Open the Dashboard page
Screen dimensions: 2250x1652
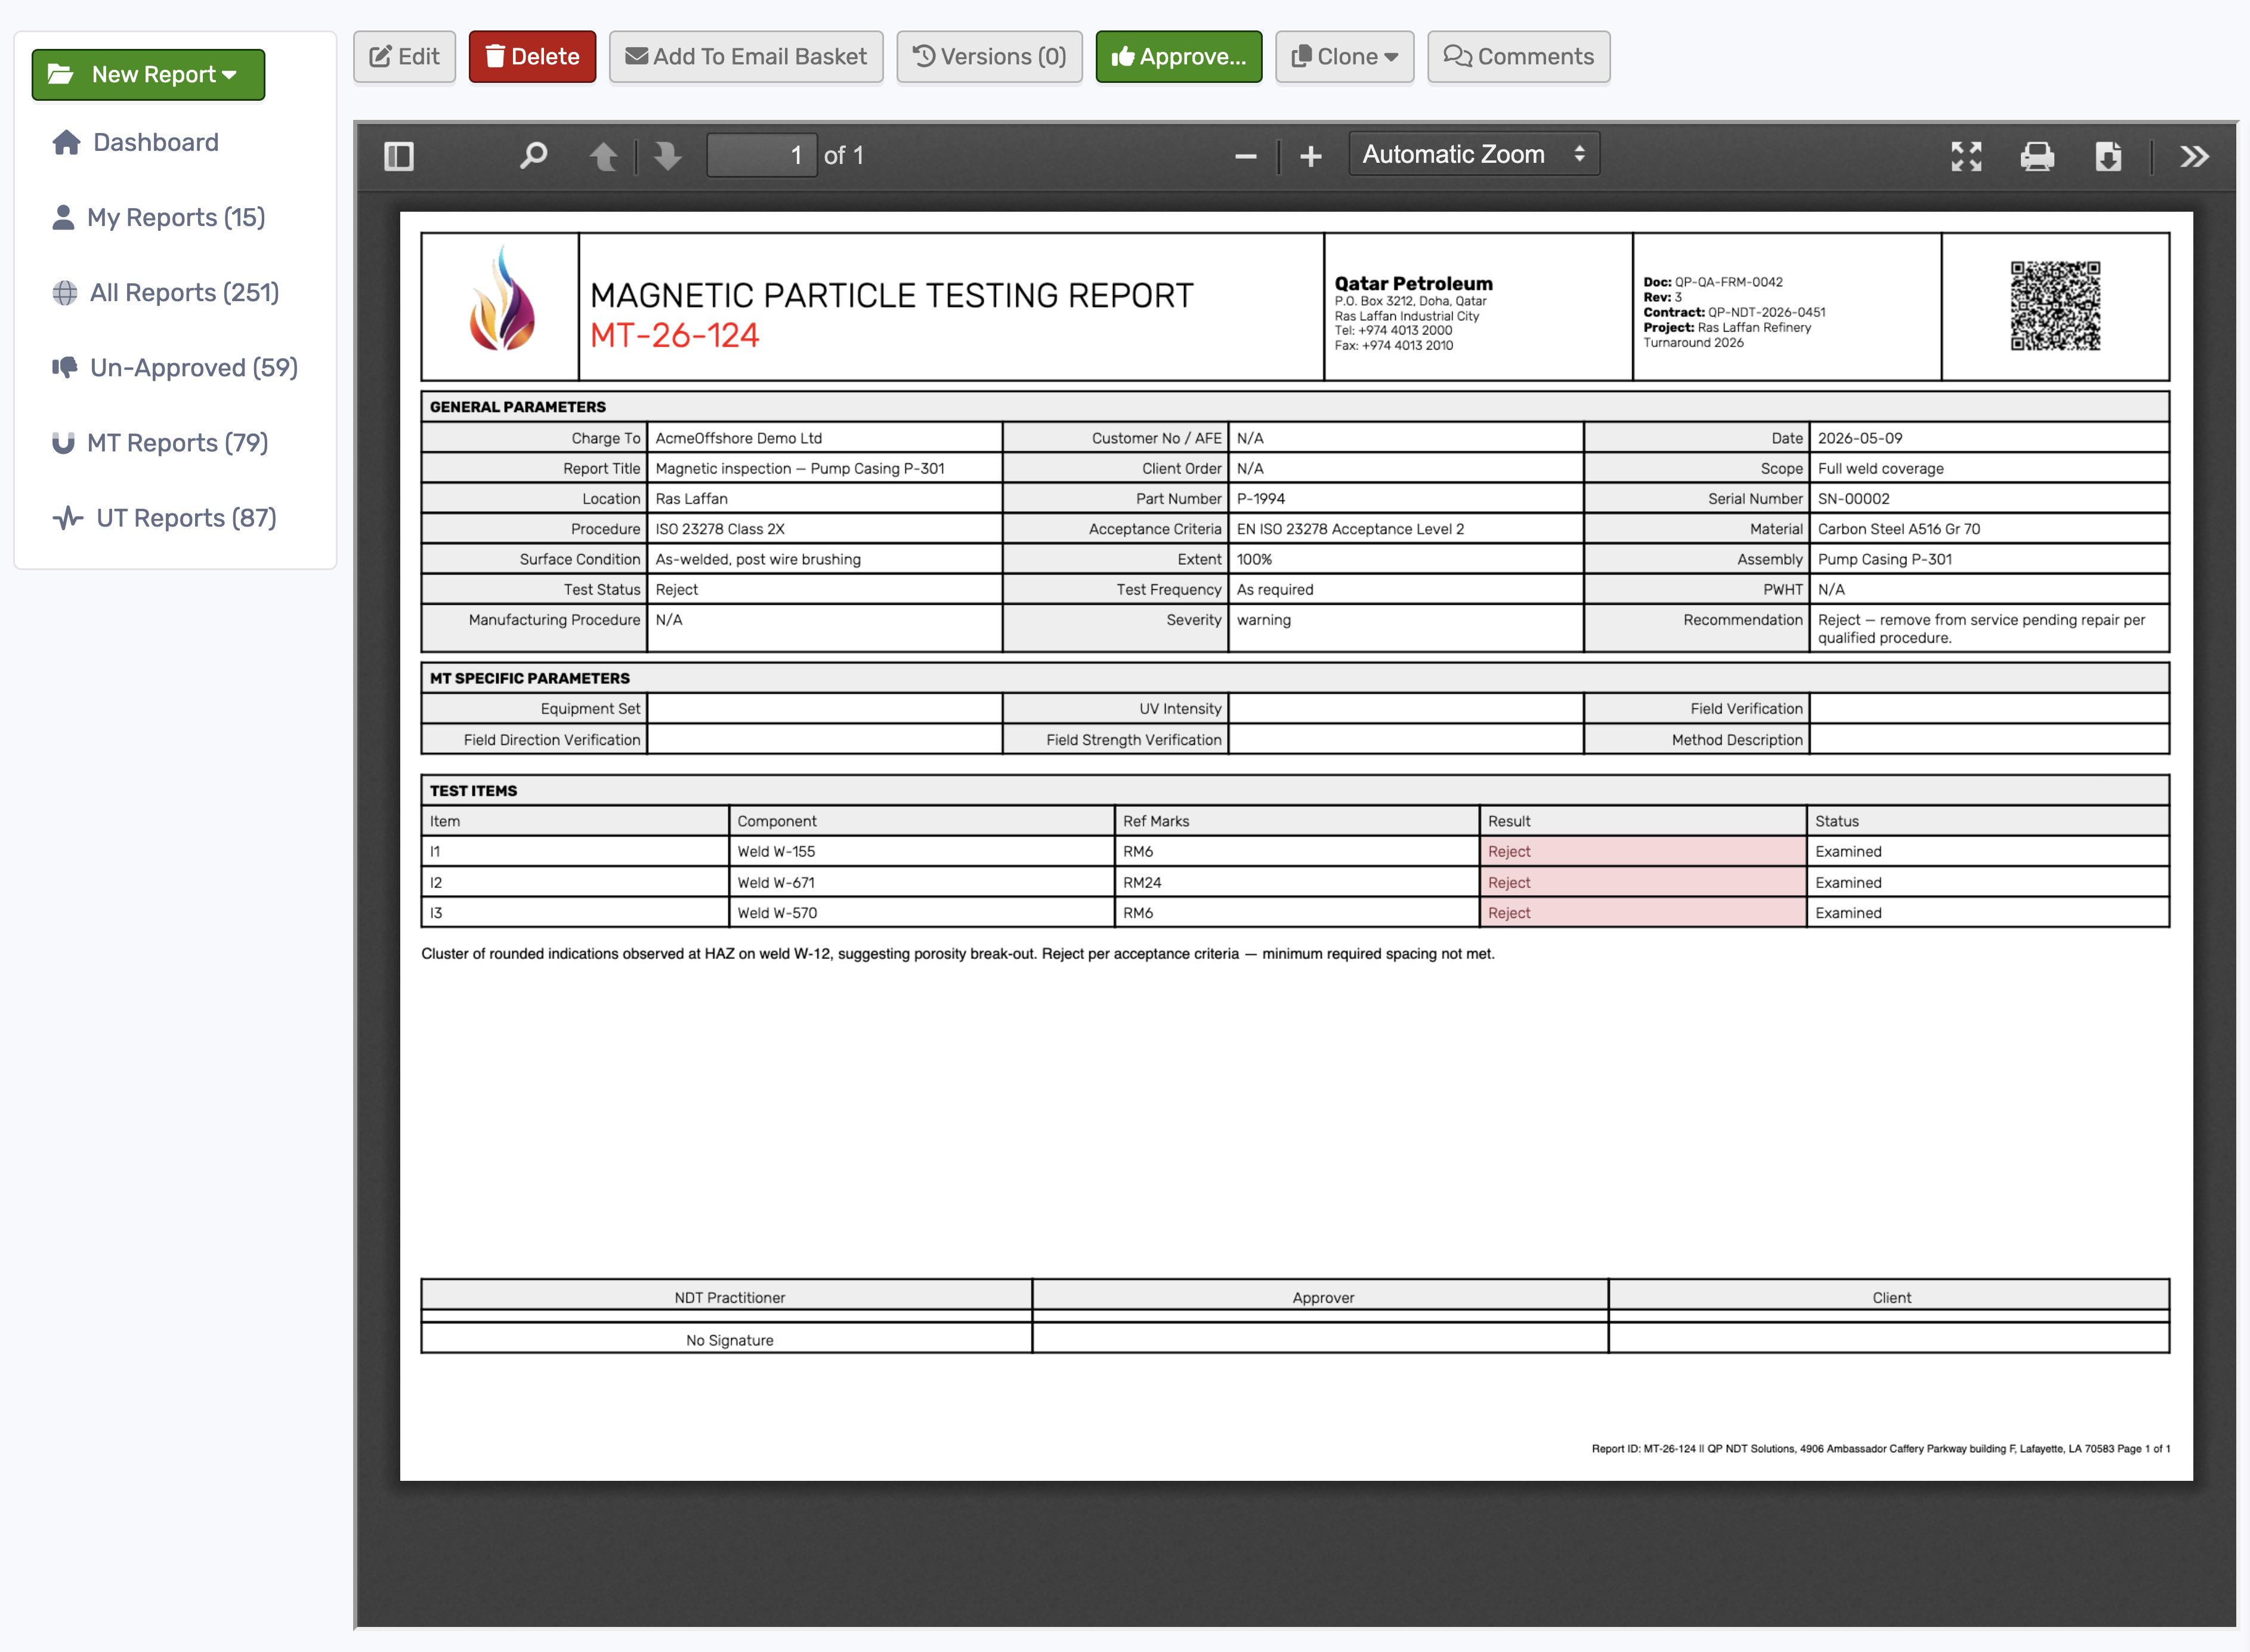coord(135,142)
